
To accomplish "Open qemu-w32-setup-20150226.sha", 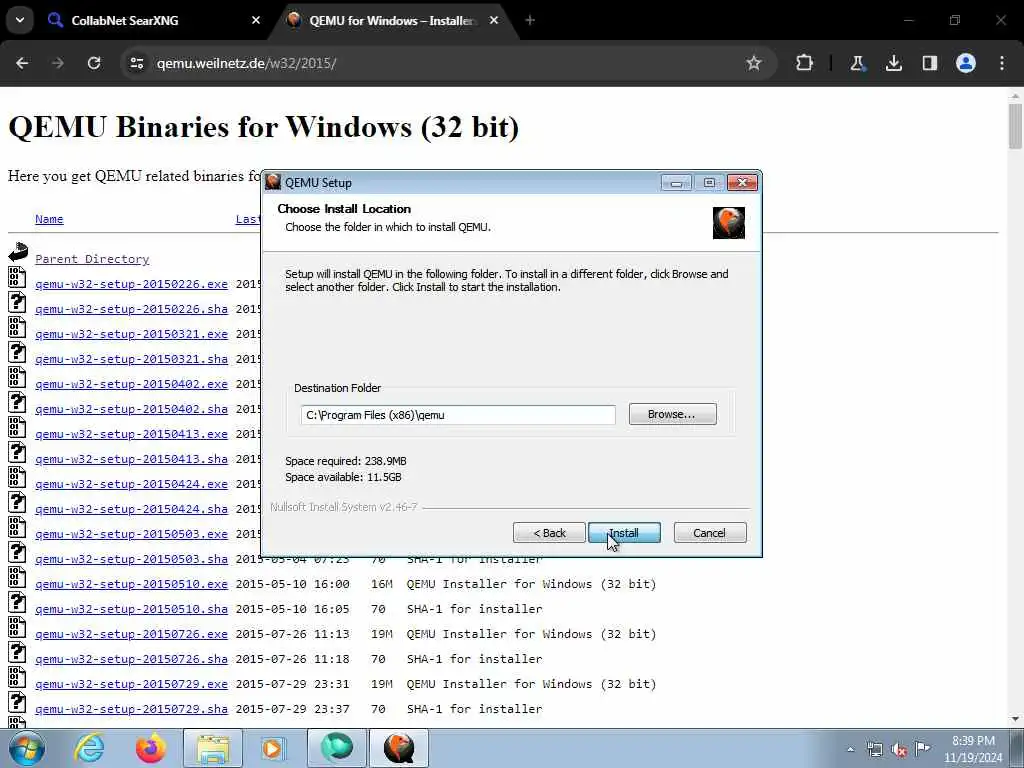I will [131, 309].
